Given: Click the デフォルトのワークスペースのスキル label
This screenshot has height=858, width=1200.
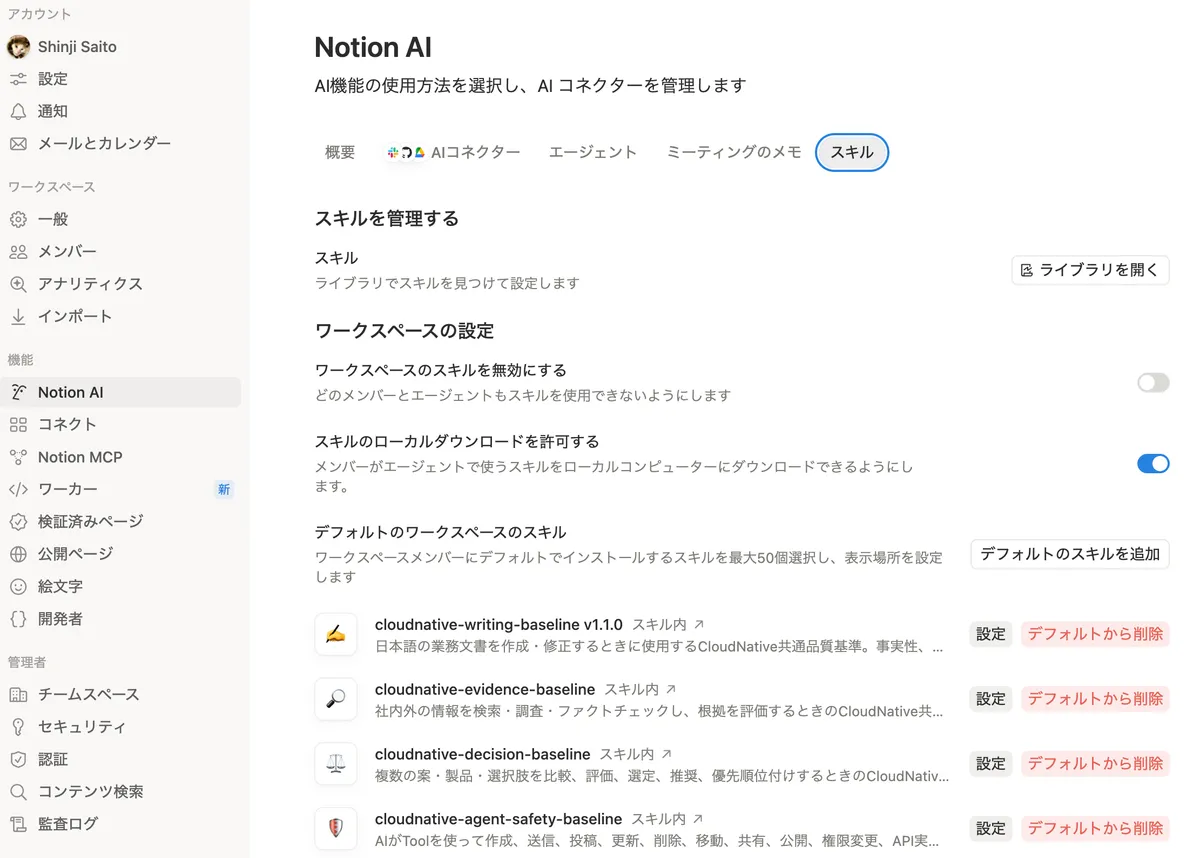Looking at the screenshot, I should (x=441, y=532).
